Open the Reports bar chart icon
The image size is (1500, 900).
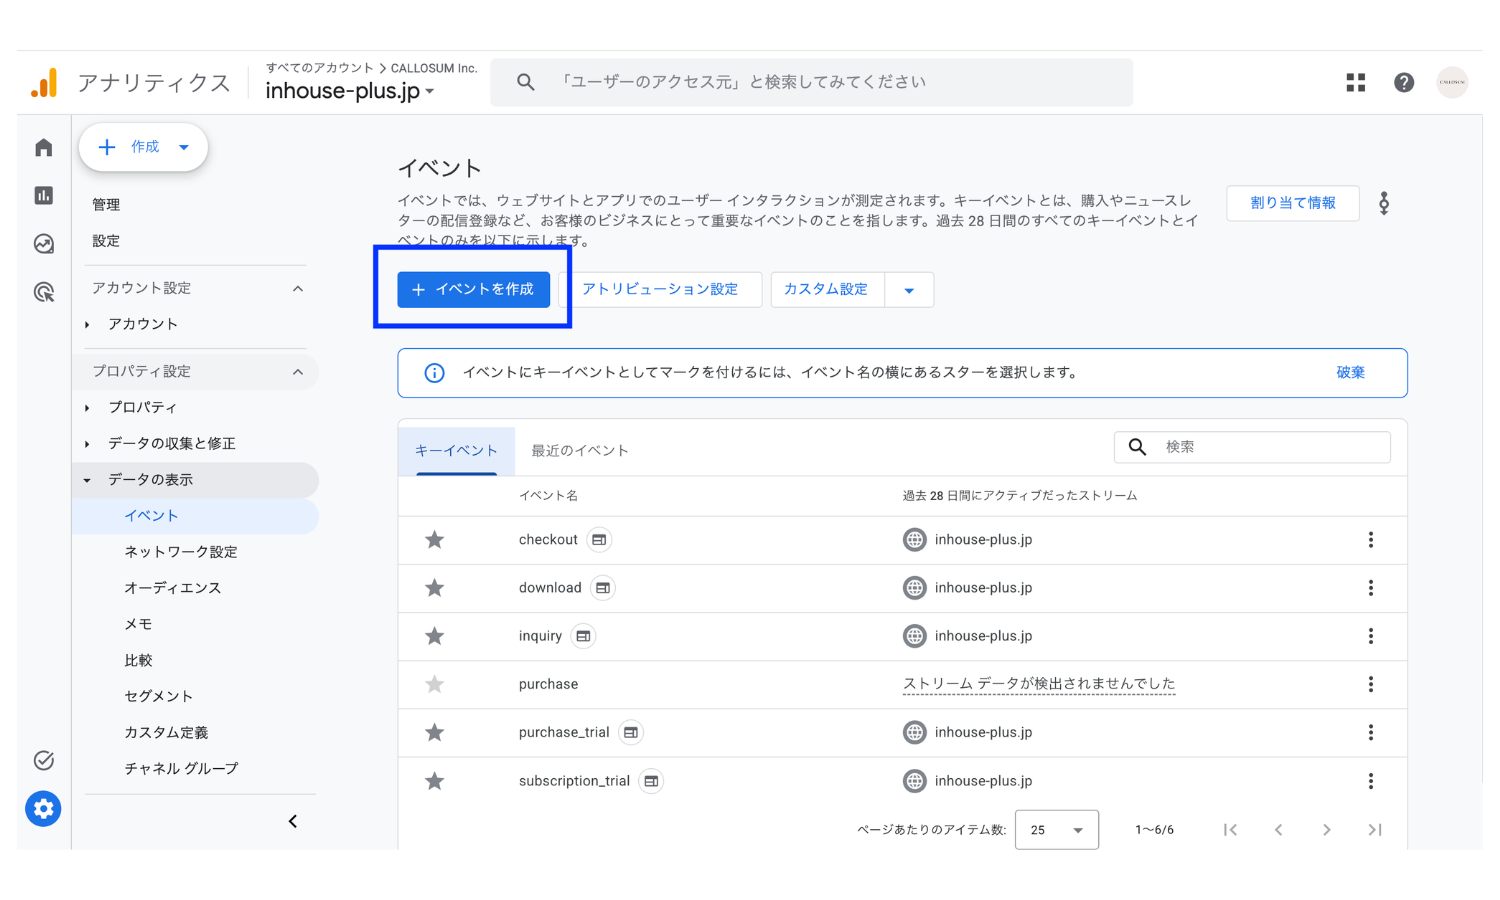coord(43,195)
